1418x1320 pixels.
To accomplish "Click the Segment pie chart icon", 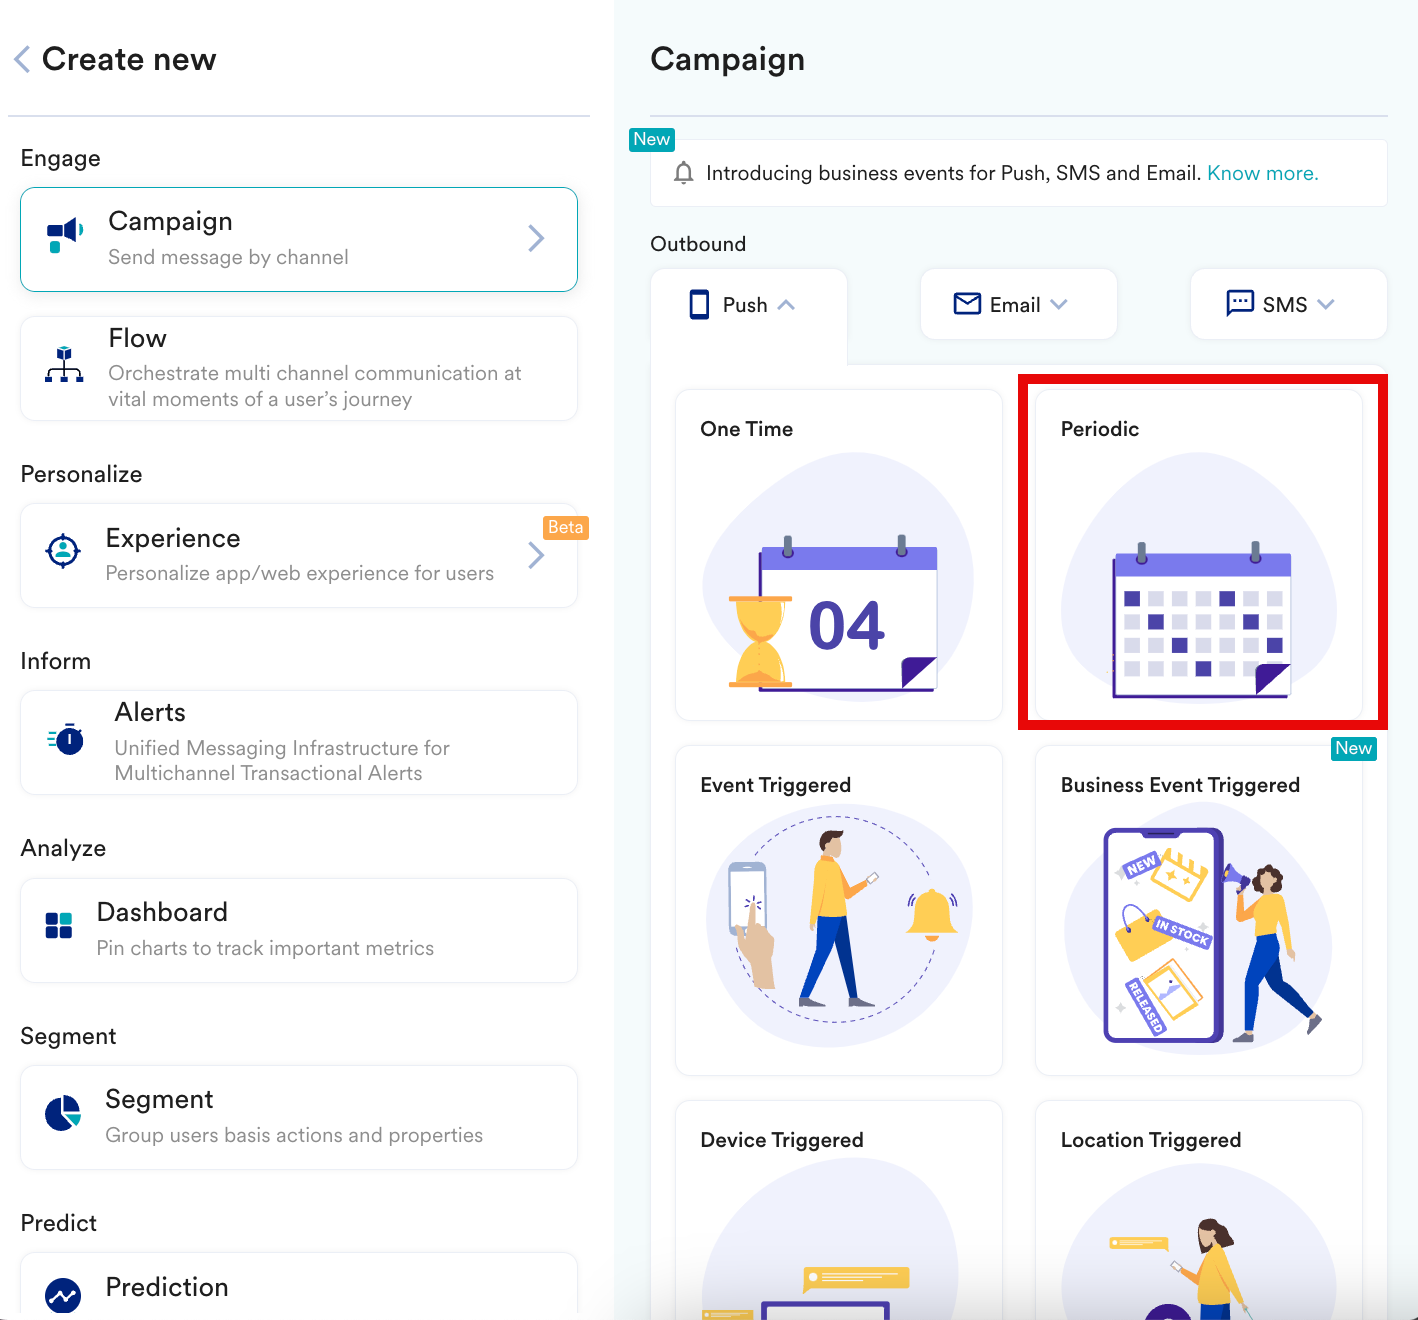I will 63,1113.
